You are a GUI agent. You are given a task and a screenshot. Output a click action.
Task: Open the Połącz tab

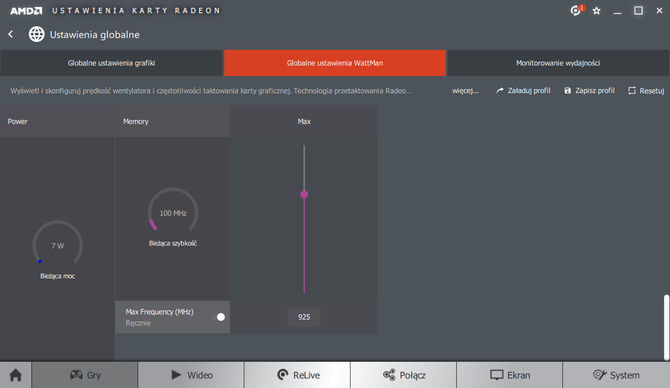click(403, 375)
